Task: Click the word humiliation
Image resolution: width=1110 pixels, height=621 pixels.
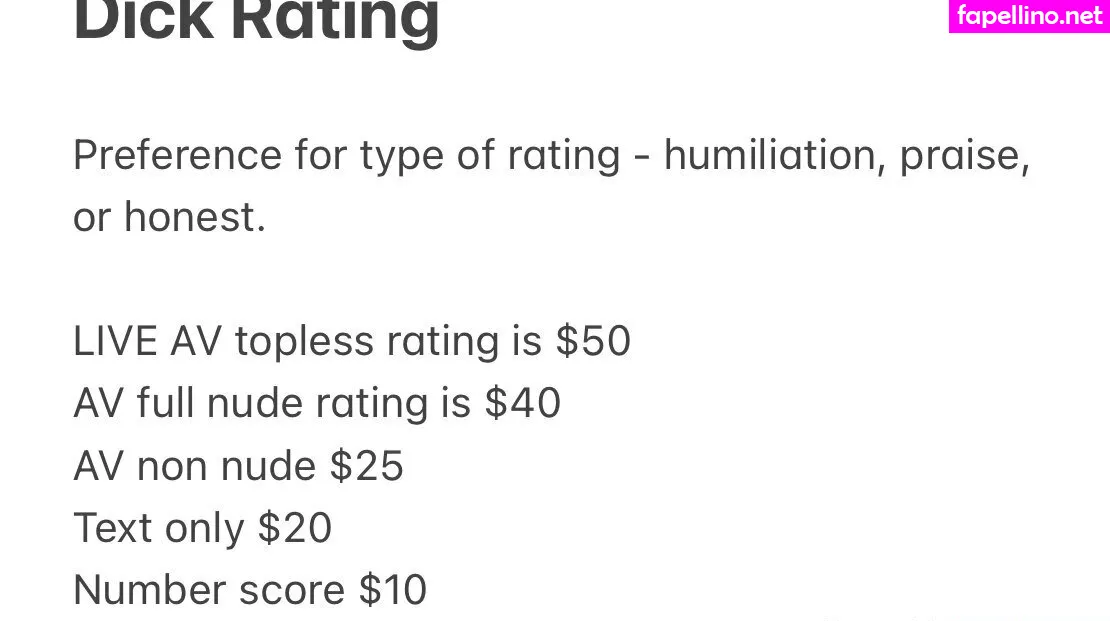Action: click(771, 156)
